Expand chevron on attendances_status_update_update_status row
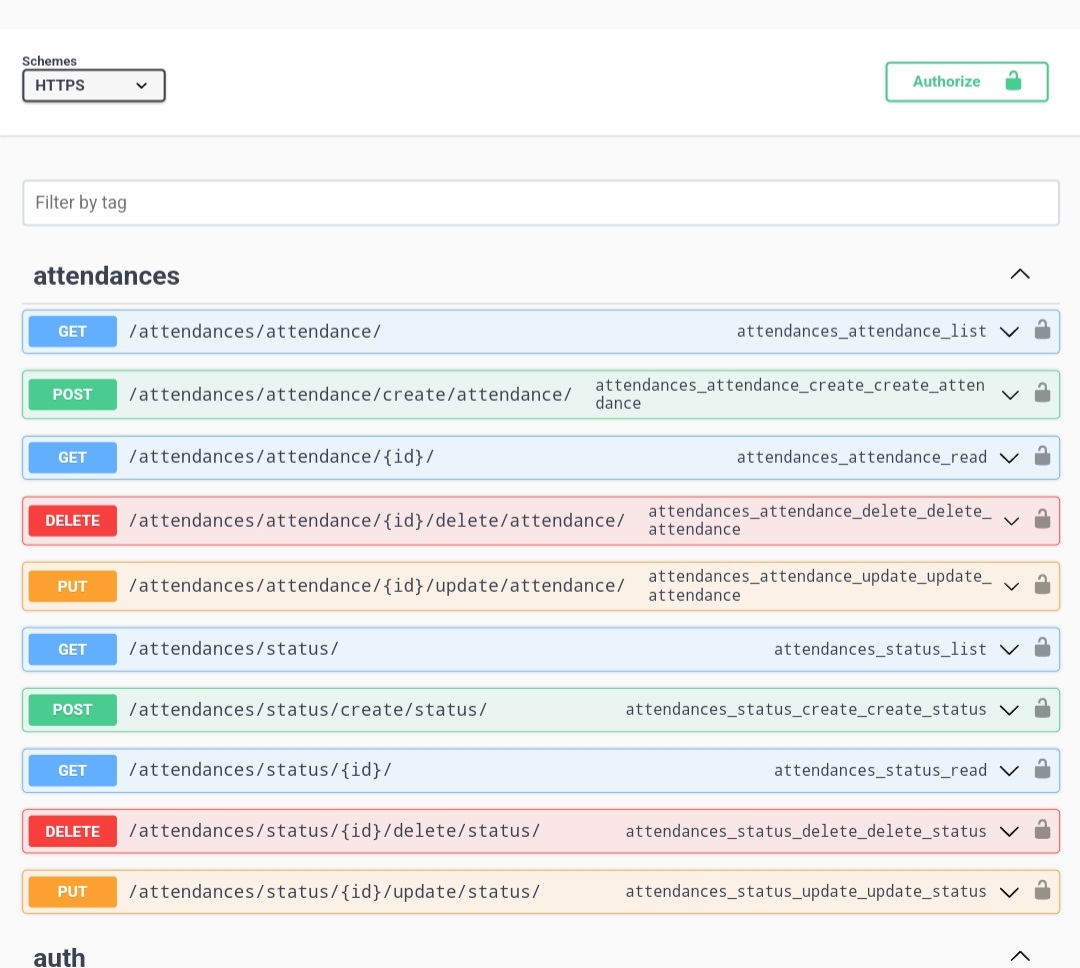 tap(1010, 892)
